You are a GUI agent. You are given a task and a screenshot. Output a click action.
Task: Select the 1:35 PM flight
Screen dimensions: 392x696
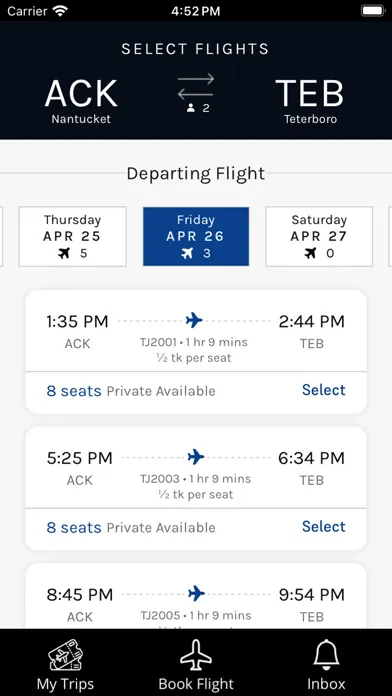(324, 390)
